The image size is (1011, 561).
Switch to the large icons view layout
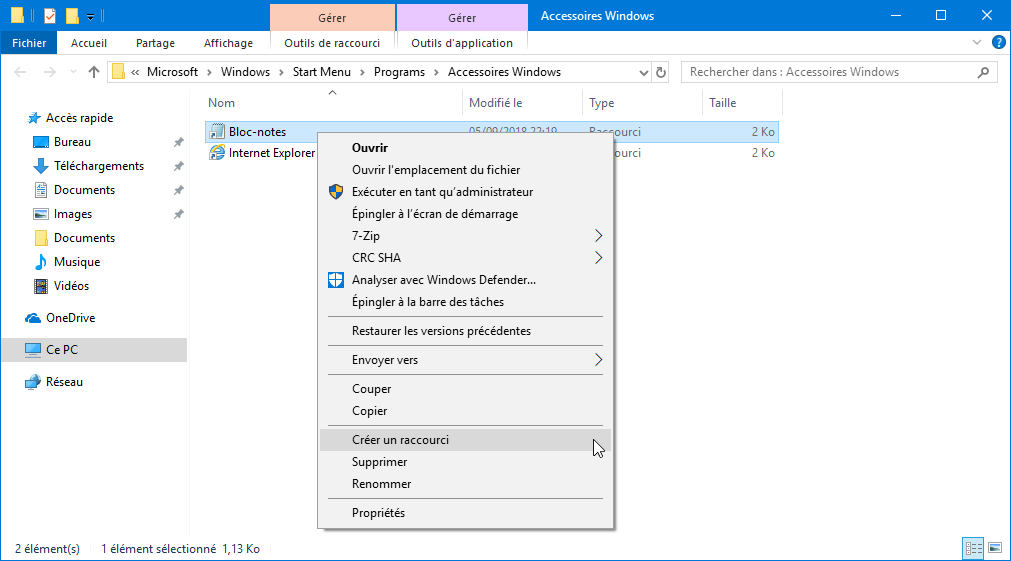tap(995, 549)
